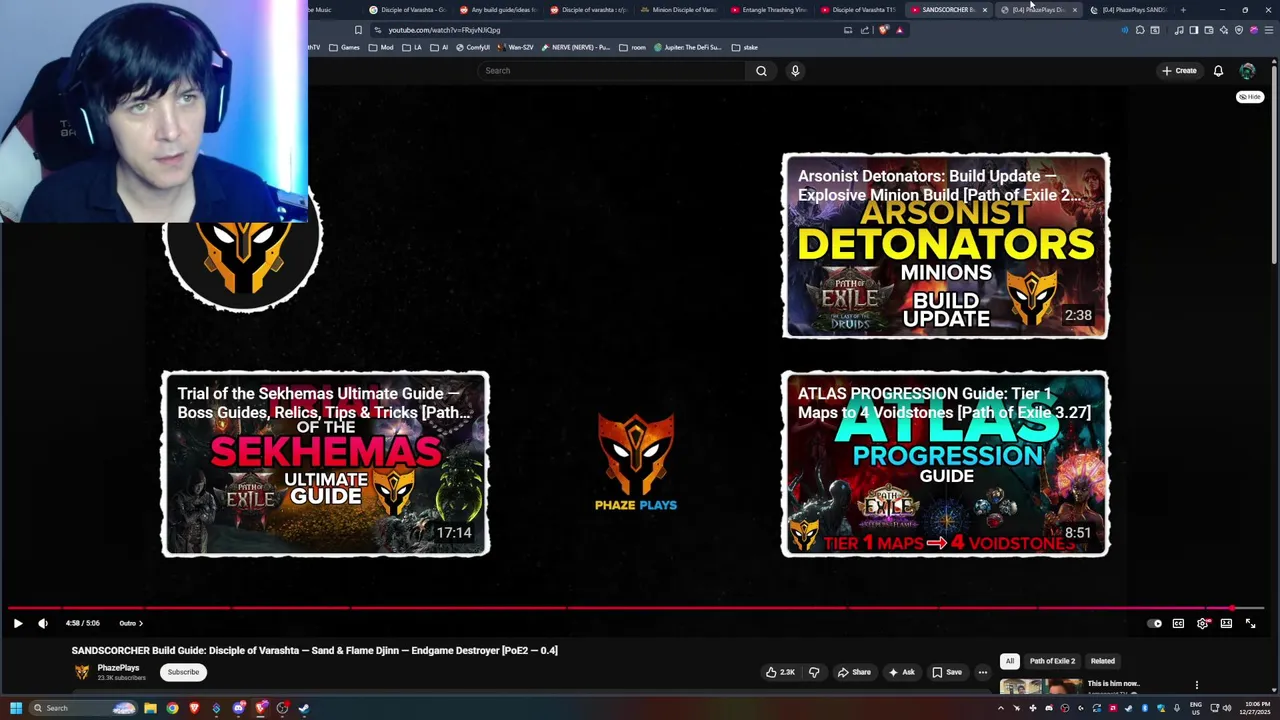Toggle subtitles/closed captions
The width and height of the screenshot is (1280, 720).
pos(1178,623)
